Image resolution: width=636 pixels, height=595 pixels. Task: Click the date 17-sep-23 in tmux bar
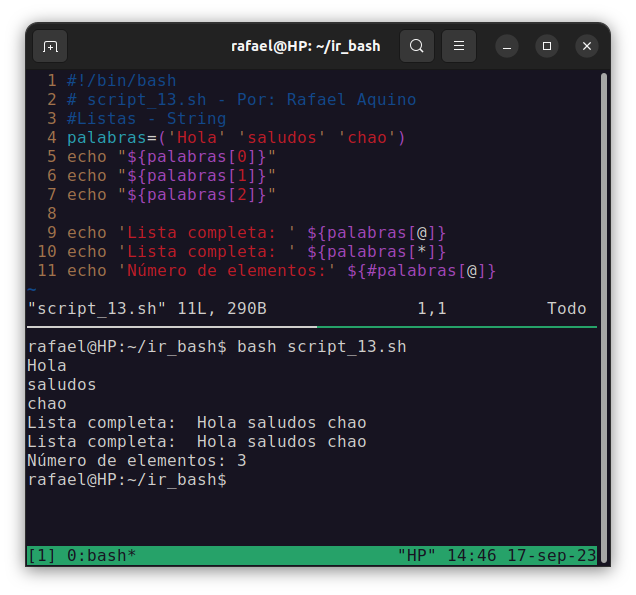(552, 556)
